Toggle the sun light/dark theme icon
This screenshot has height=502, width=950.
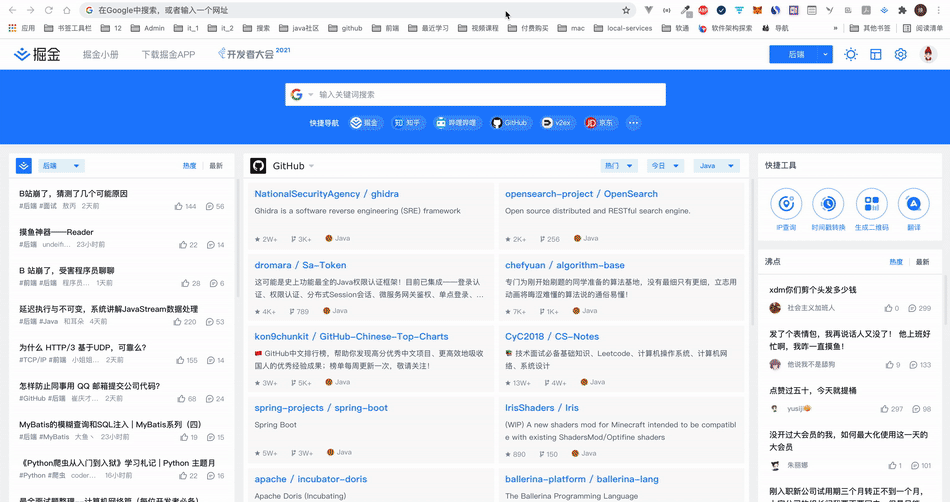pos(851,54)
